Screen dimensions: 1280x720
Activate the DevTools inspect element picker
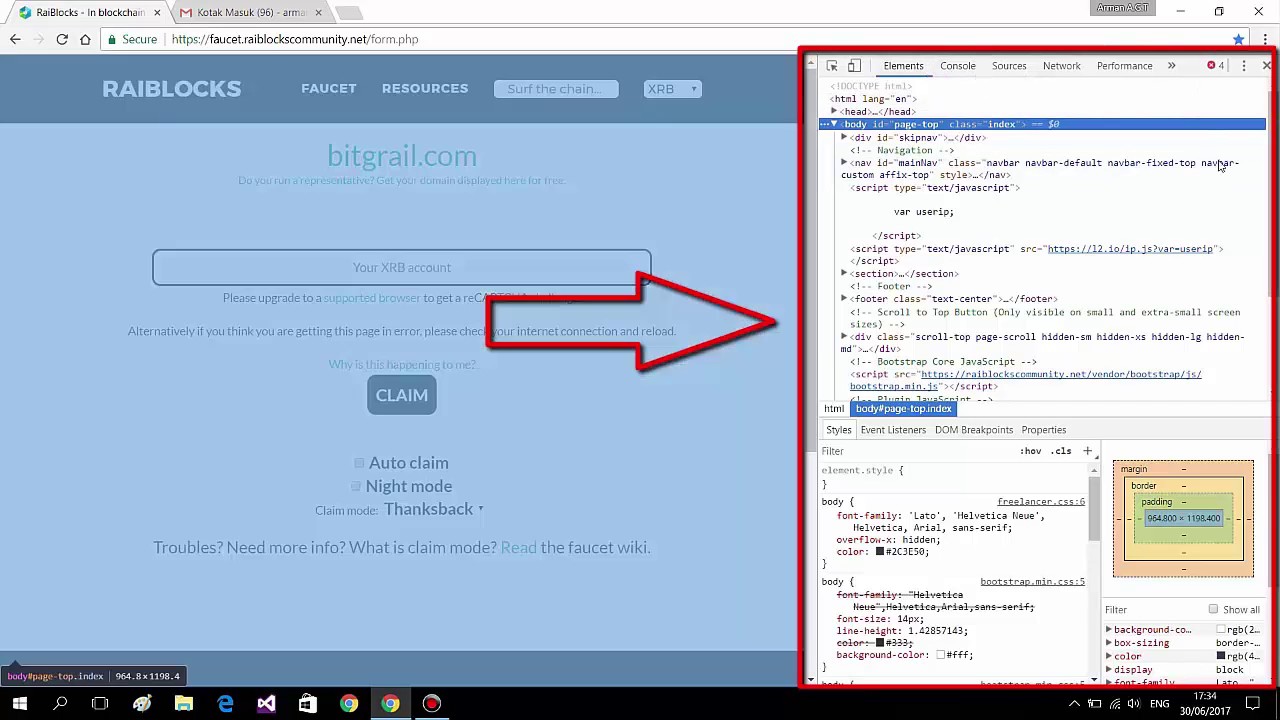click(x=832, y=66)
